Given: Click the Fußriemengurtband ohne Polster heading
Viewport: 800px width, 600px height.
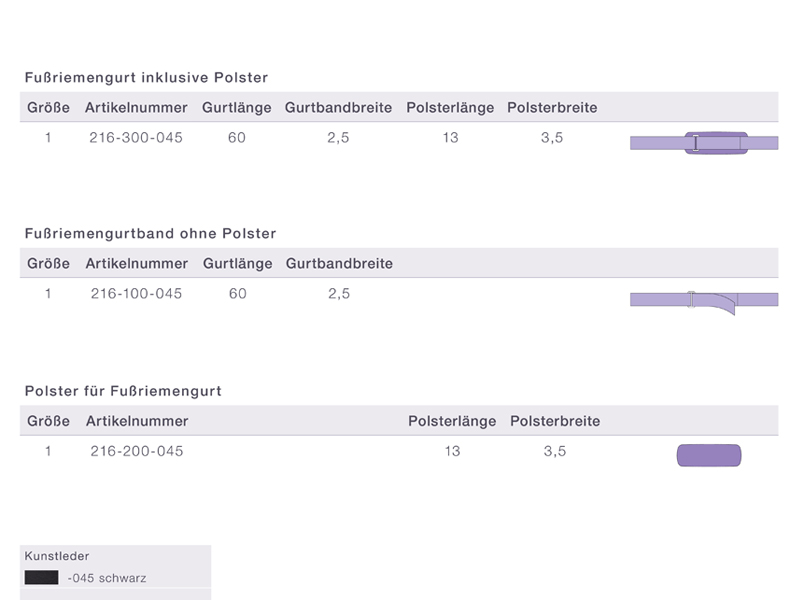Looking at the screenshot, I should (x=151, y=234).
